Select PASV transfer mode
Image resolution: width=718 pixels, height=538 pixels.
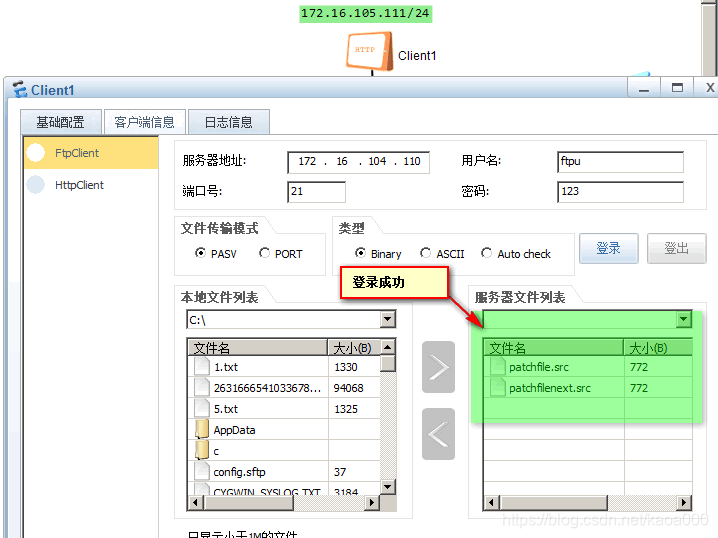pos(200,253)
